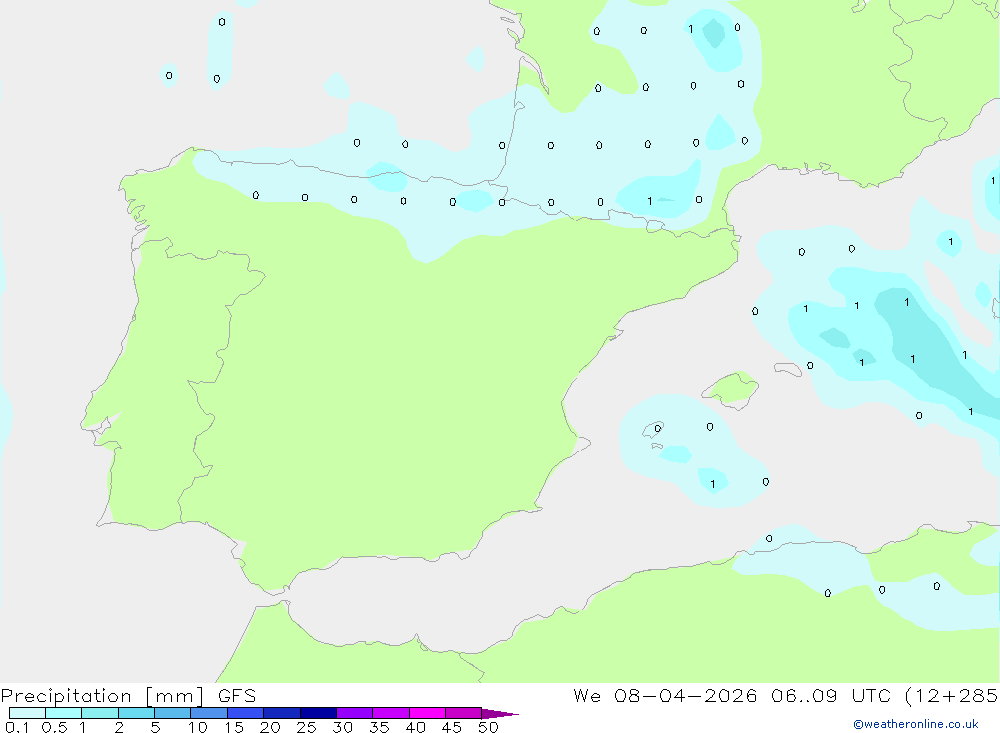Click the '25' legend scale label
Viewport: 1000px width, 733px height.
coord(306,727)
